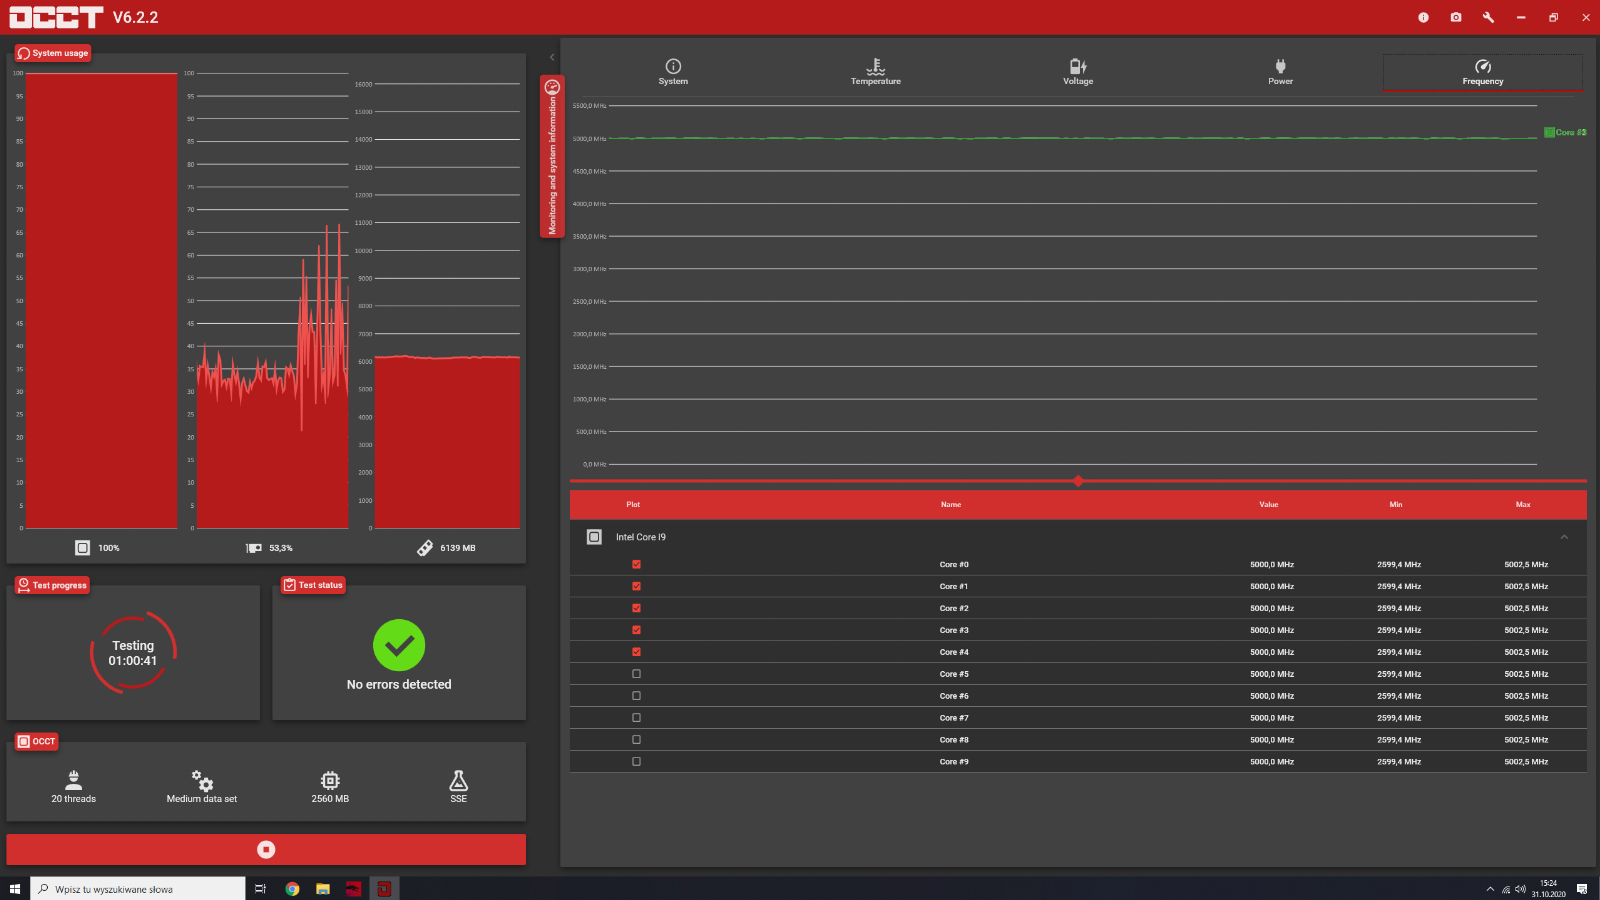Click the 2560 MB memory chip icon

330,780
